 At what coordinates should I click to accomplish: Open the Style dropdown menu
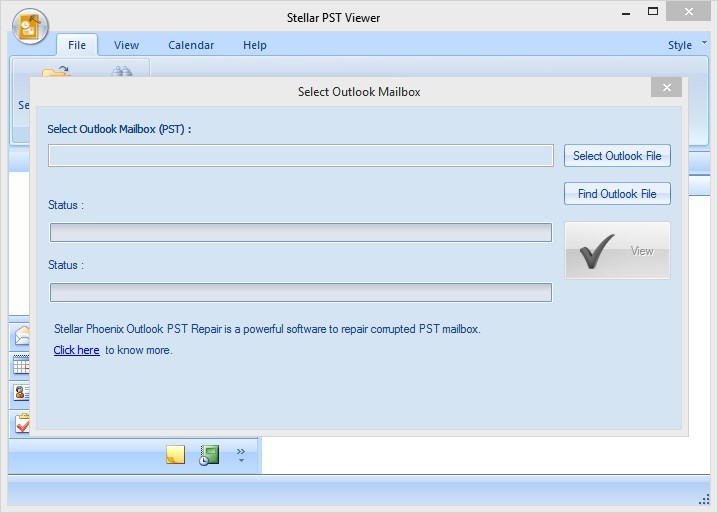click(687, 45)
